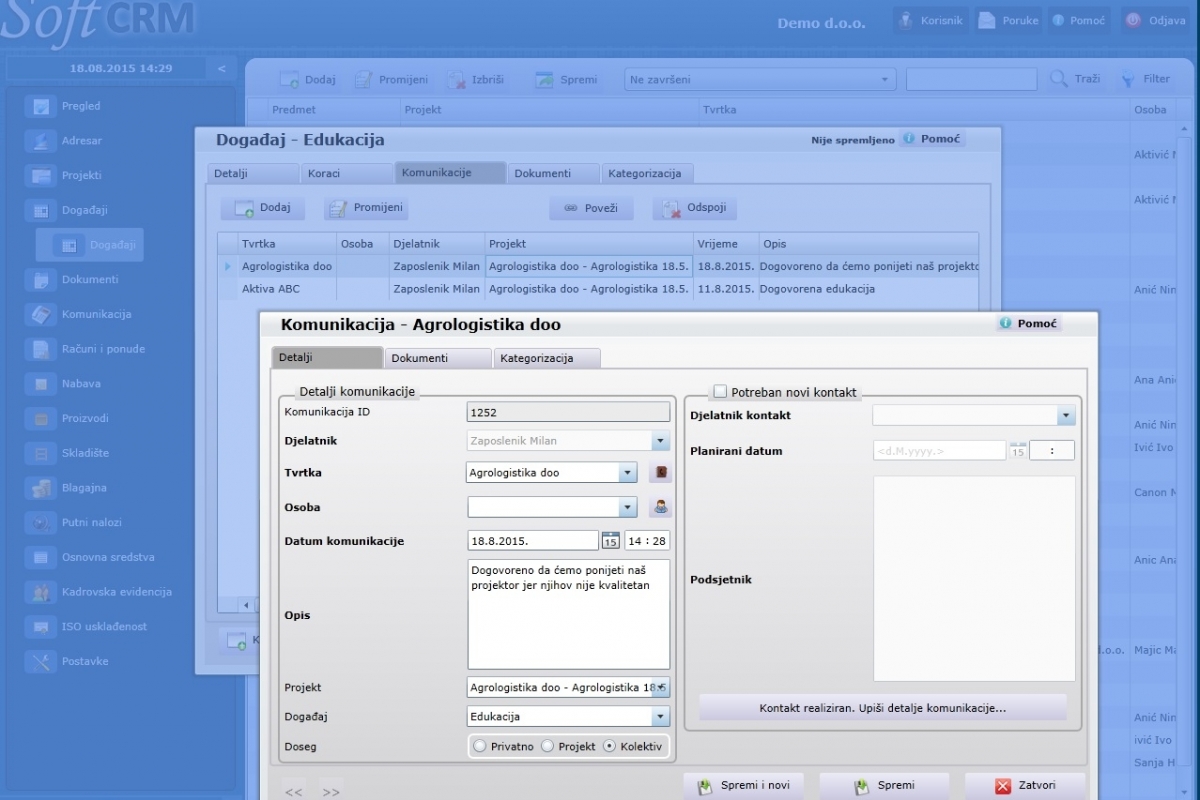This screenshot has width=1200, height=800.
Task: Click Traži search magnifier
Action: [x=1059, y=79]
